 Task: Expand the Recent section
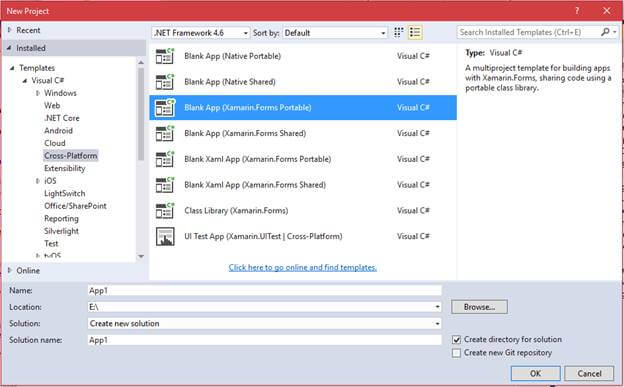coord(10,30)
